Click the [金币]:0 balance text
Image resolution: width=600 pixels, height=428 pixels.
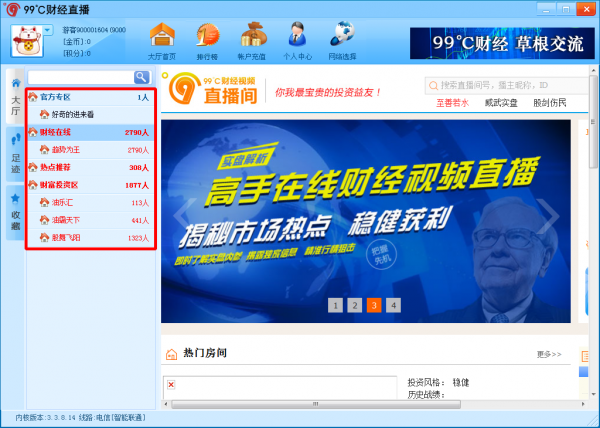[x=77, y=41]
